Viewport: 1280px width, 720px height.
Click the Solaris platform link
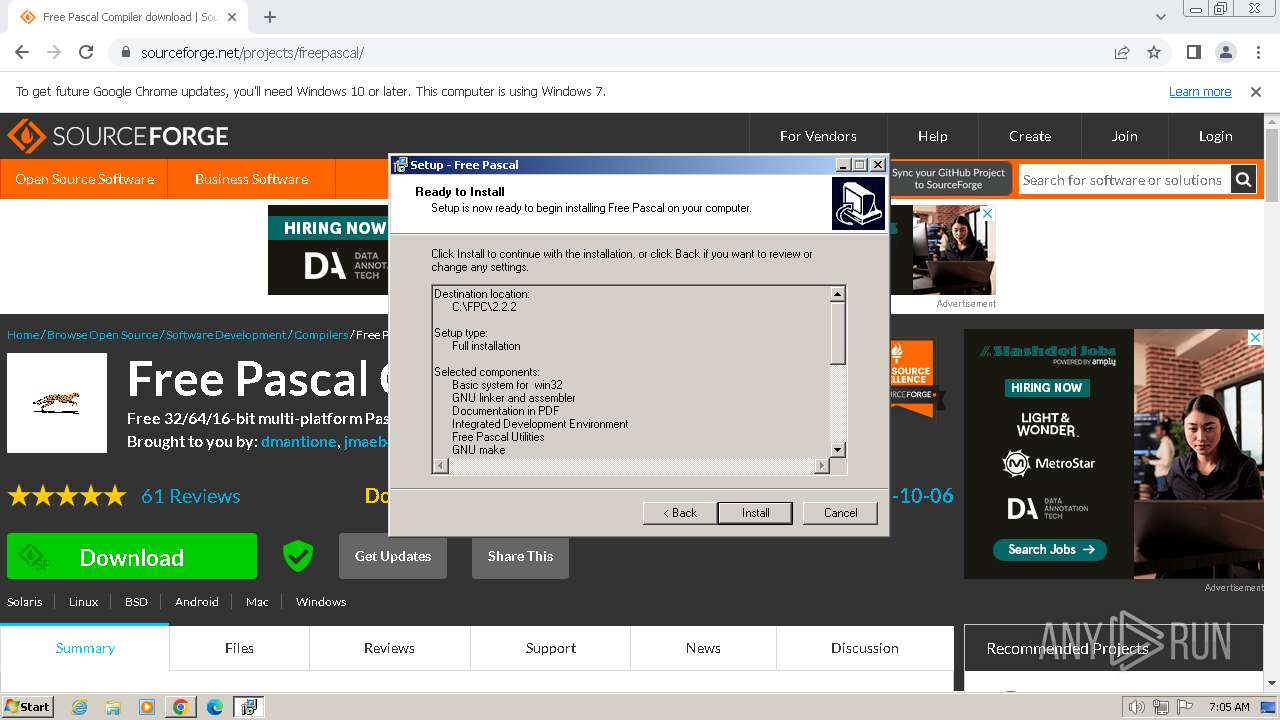[25, 602]
